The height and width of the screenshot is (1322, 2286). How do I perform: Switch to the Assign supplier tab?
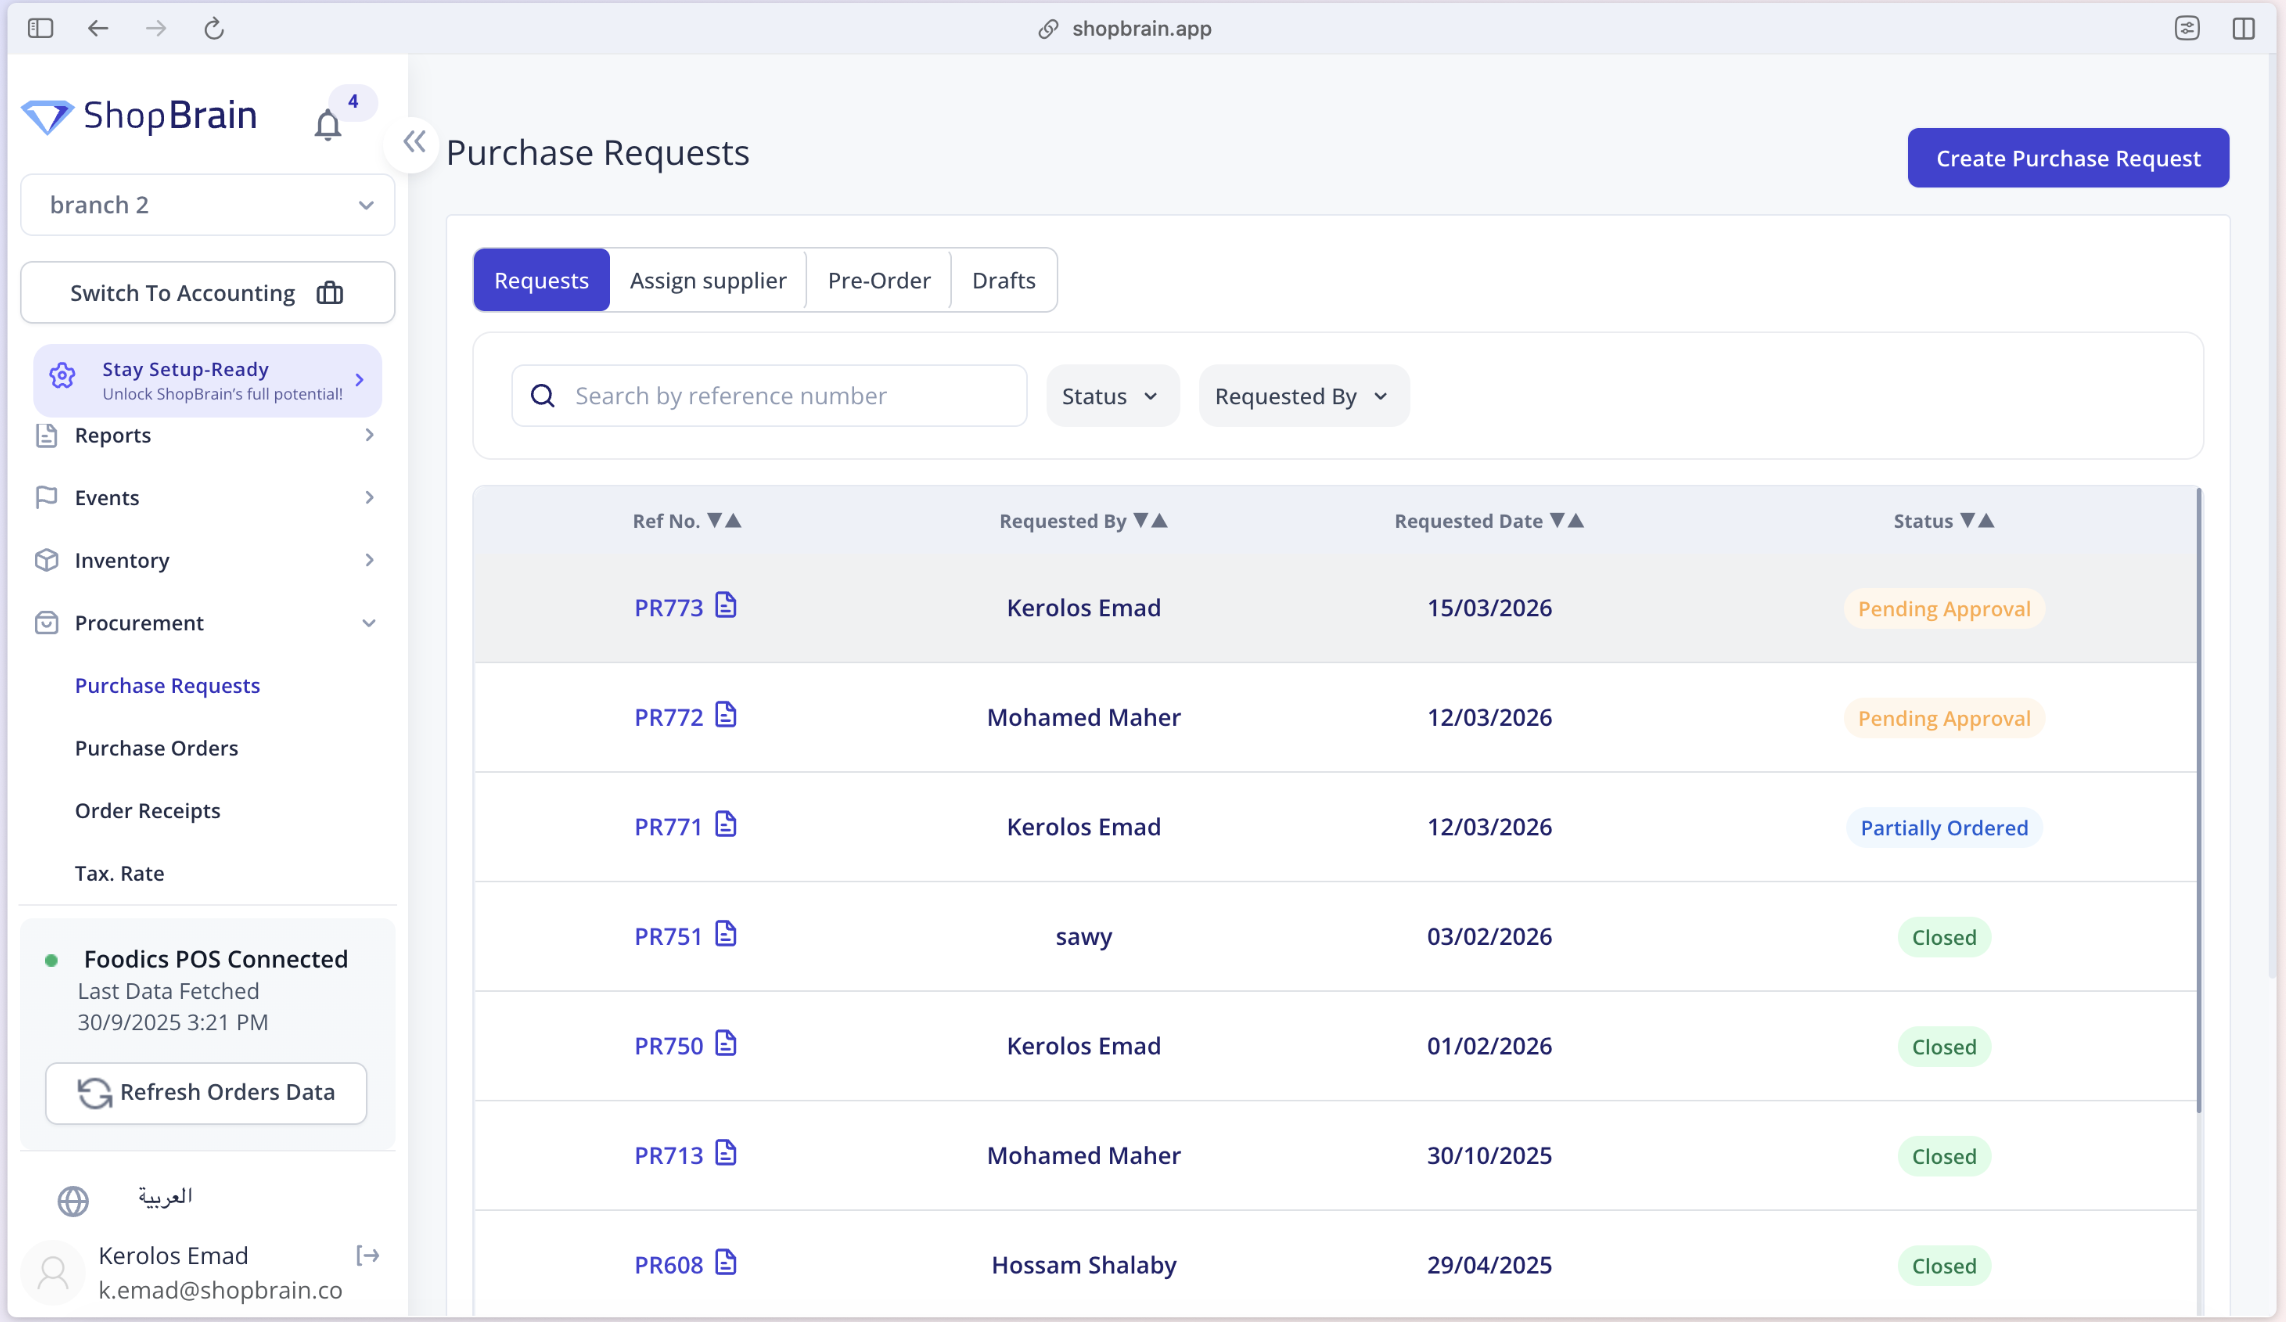click(707, 280)
